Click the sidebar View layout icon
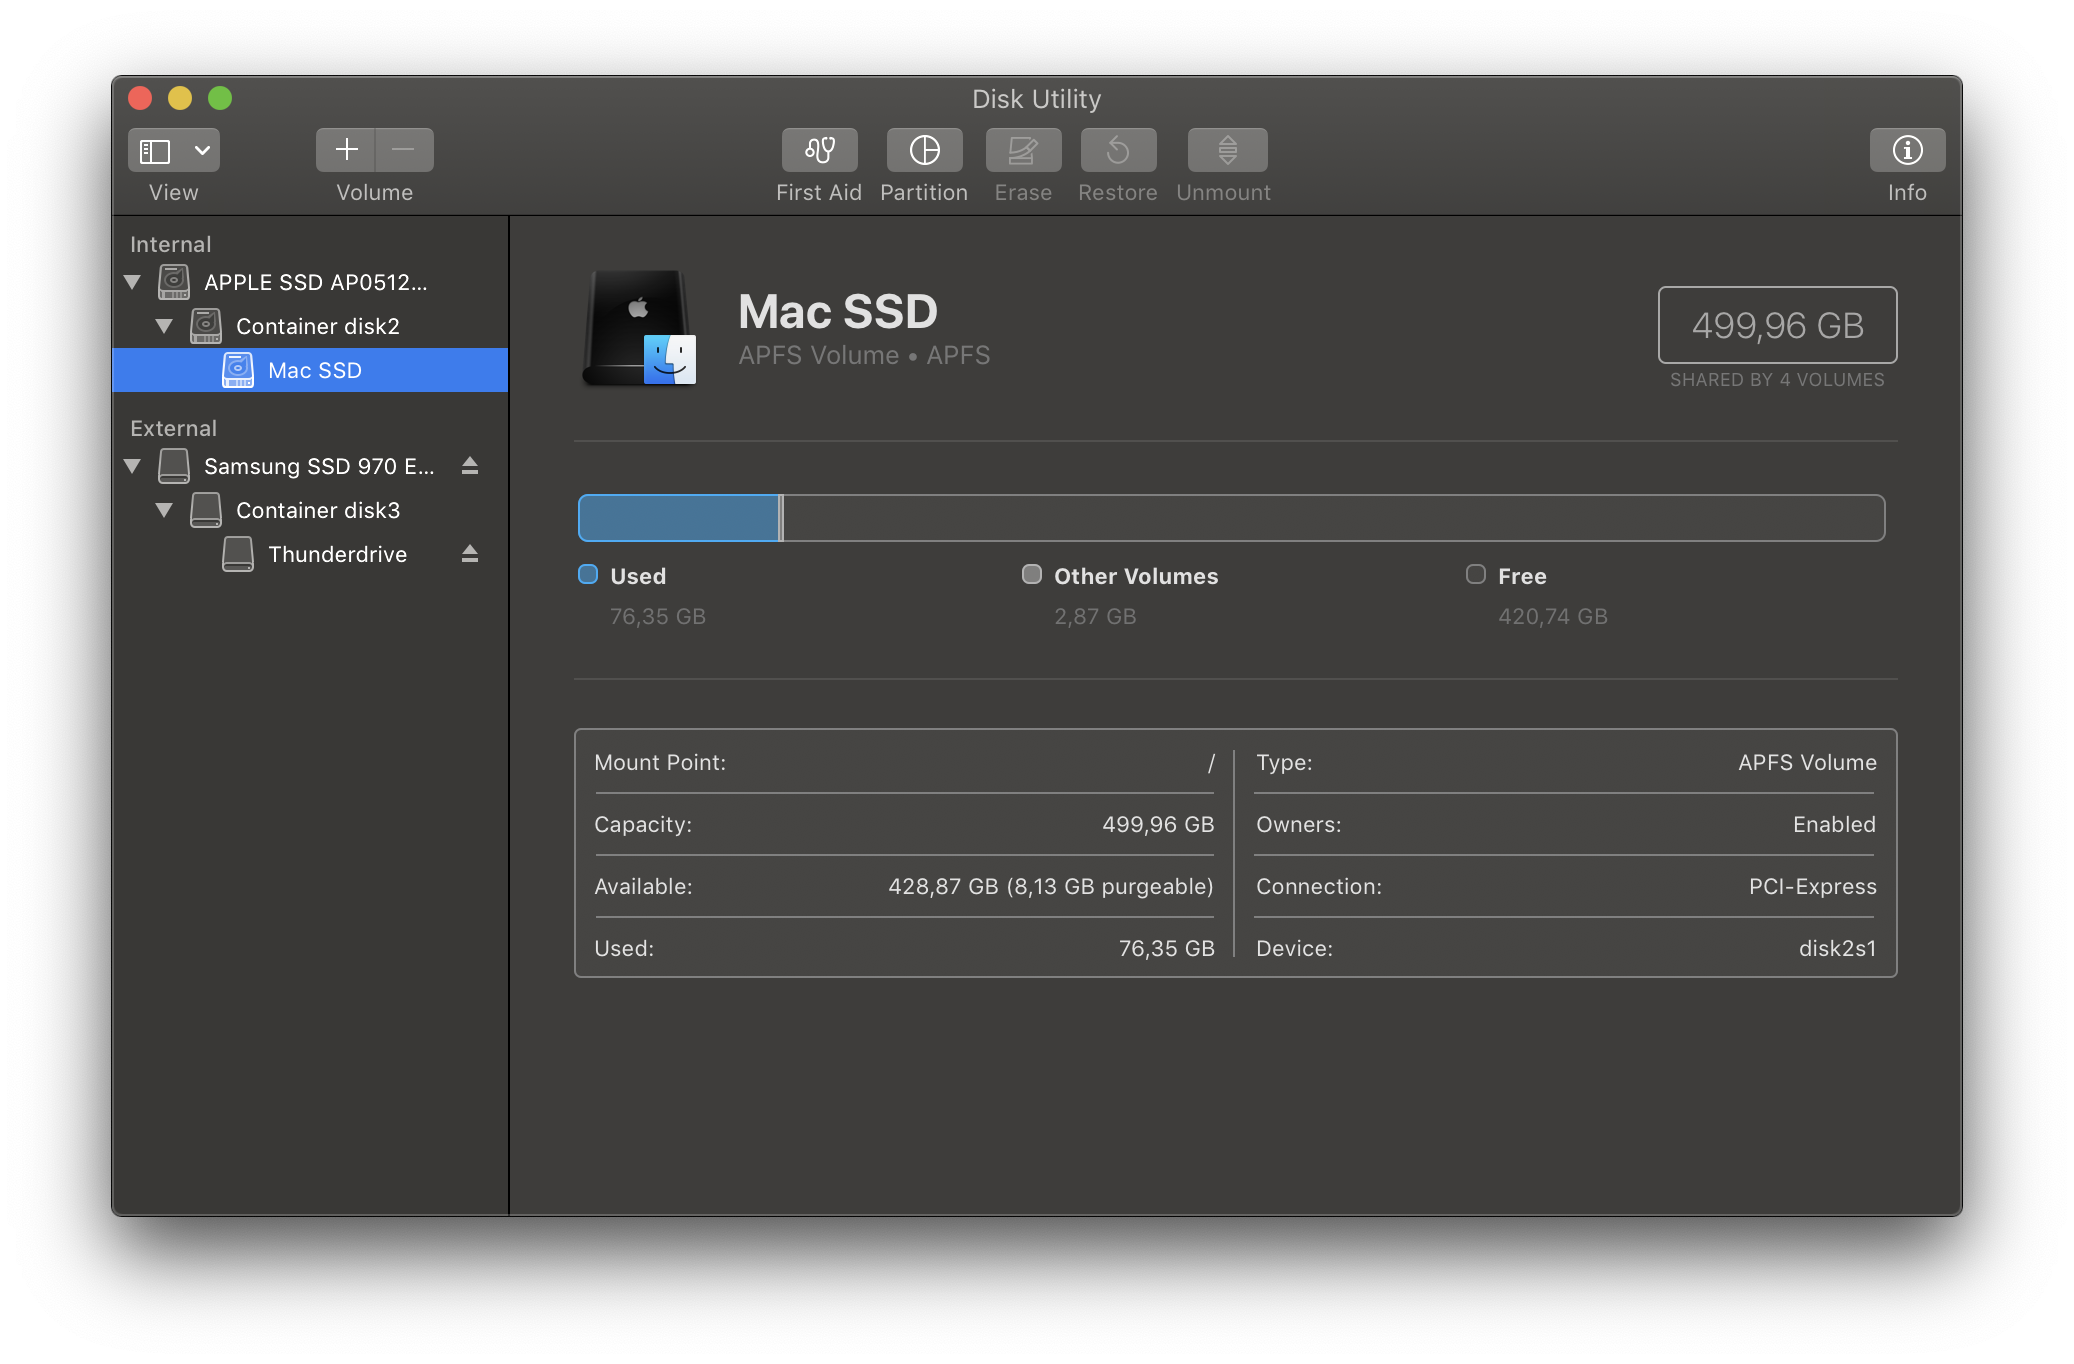This screenshot has height=1364, width=2074. coord(155,150)
